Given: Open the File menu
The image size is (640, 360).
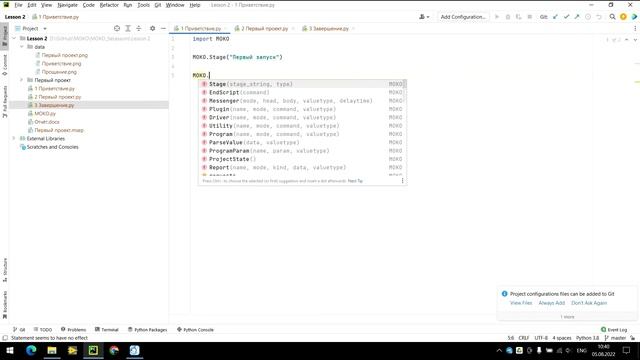Looking at the screenshot, I should point(18,5).
